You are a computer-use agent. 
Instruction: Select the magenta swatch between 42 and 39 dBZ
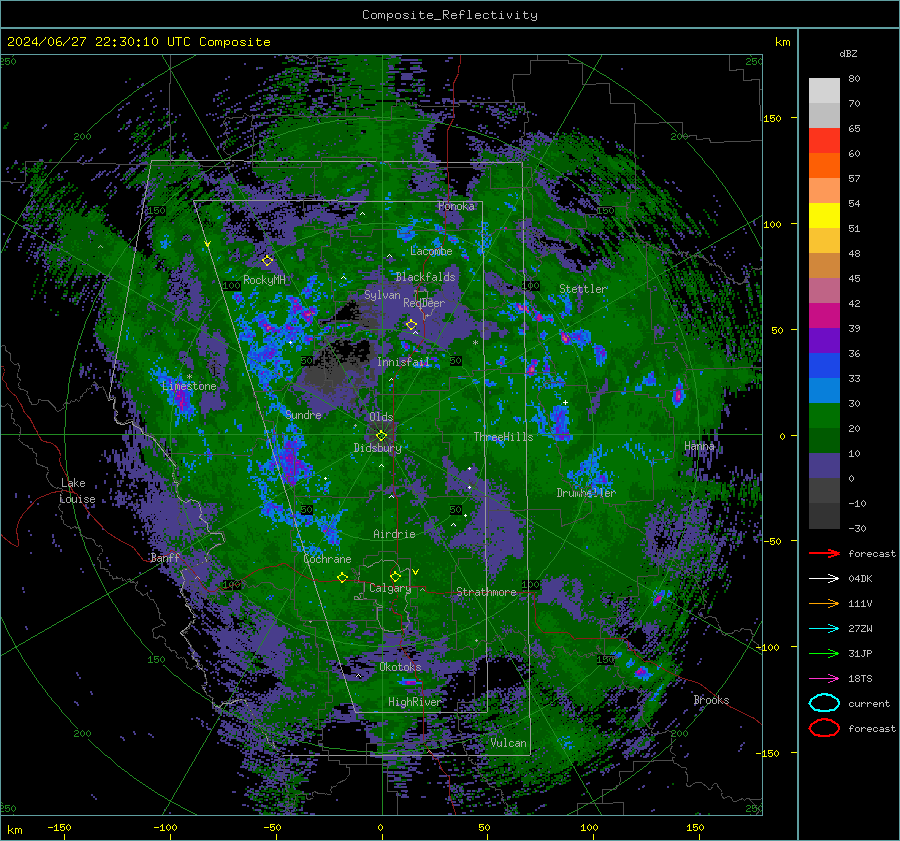[824, 316]
